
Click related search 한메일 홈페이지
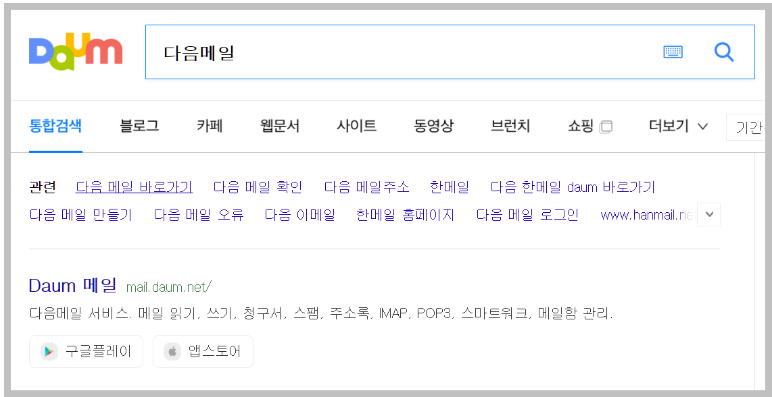405,215
